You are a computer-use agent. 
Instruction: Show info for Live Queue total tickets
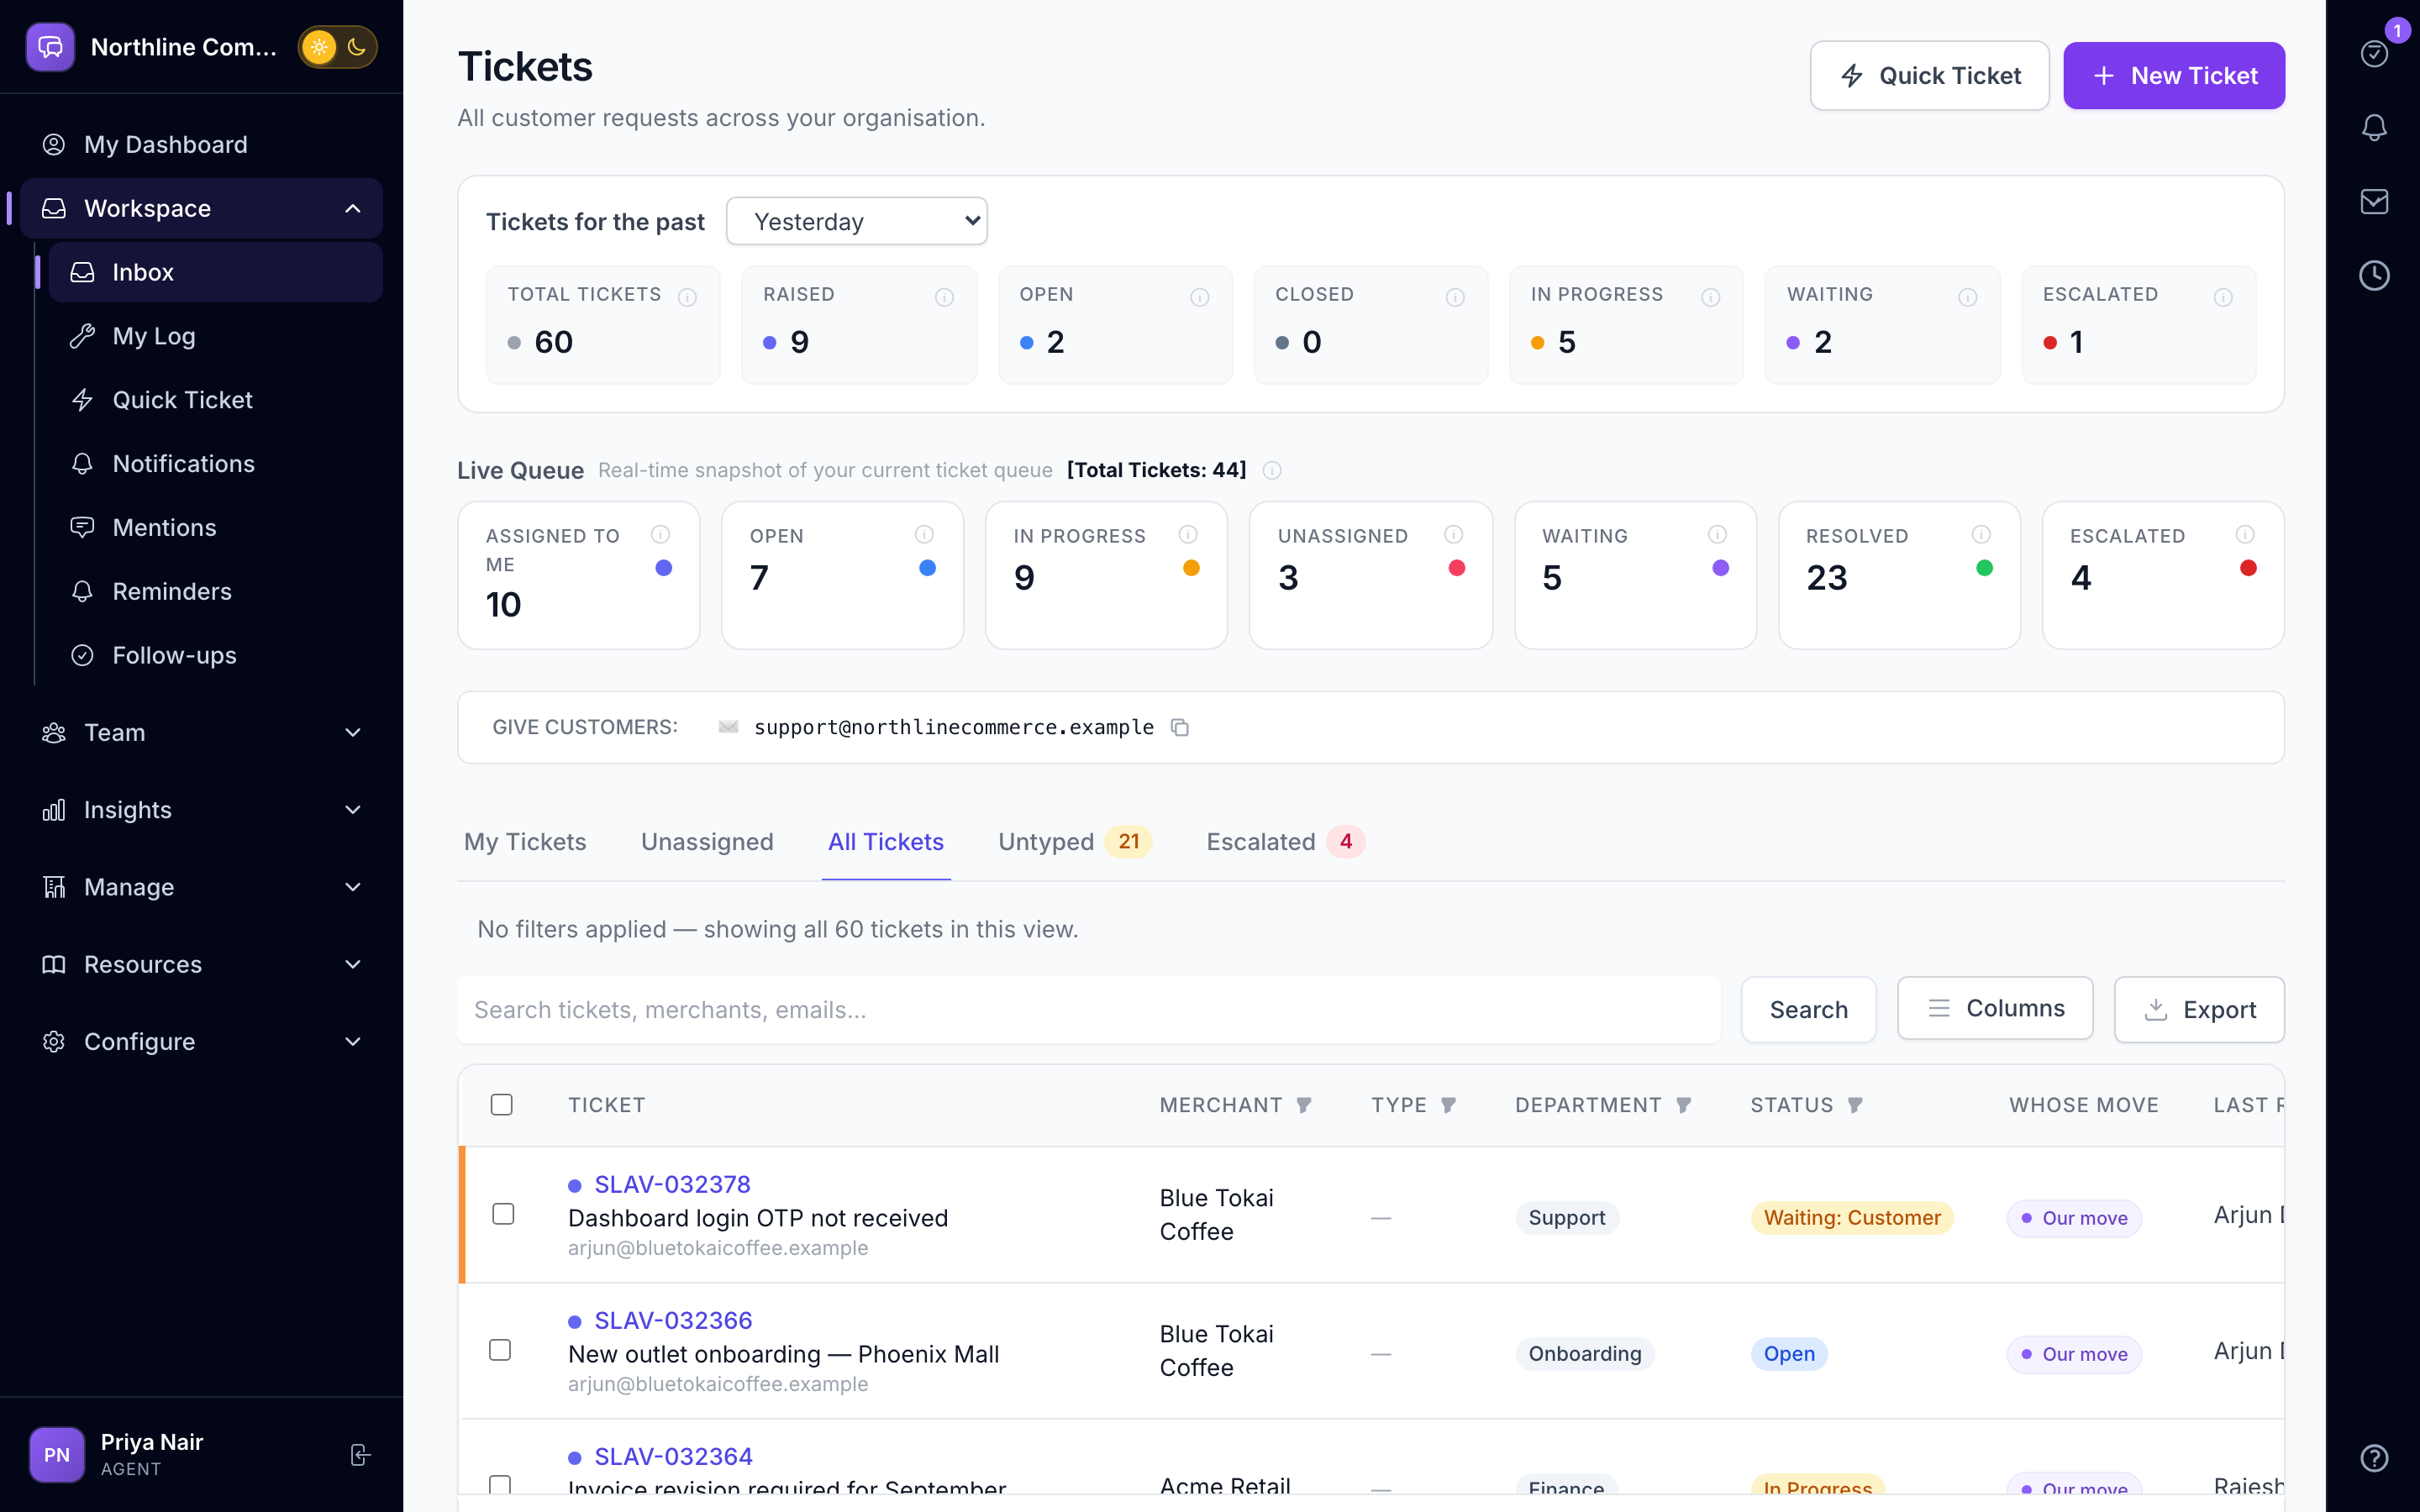pyautogui.click(x=1272, y=470)
